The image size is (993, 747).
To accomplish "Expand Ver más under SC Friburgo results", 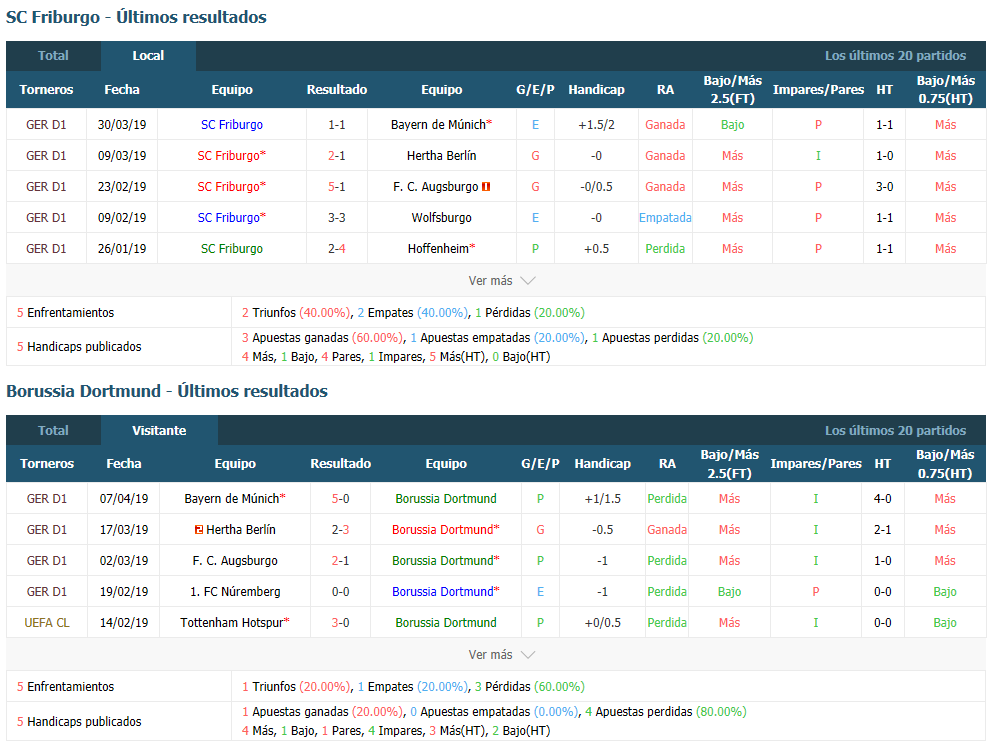I will click(x=502, y=280).
